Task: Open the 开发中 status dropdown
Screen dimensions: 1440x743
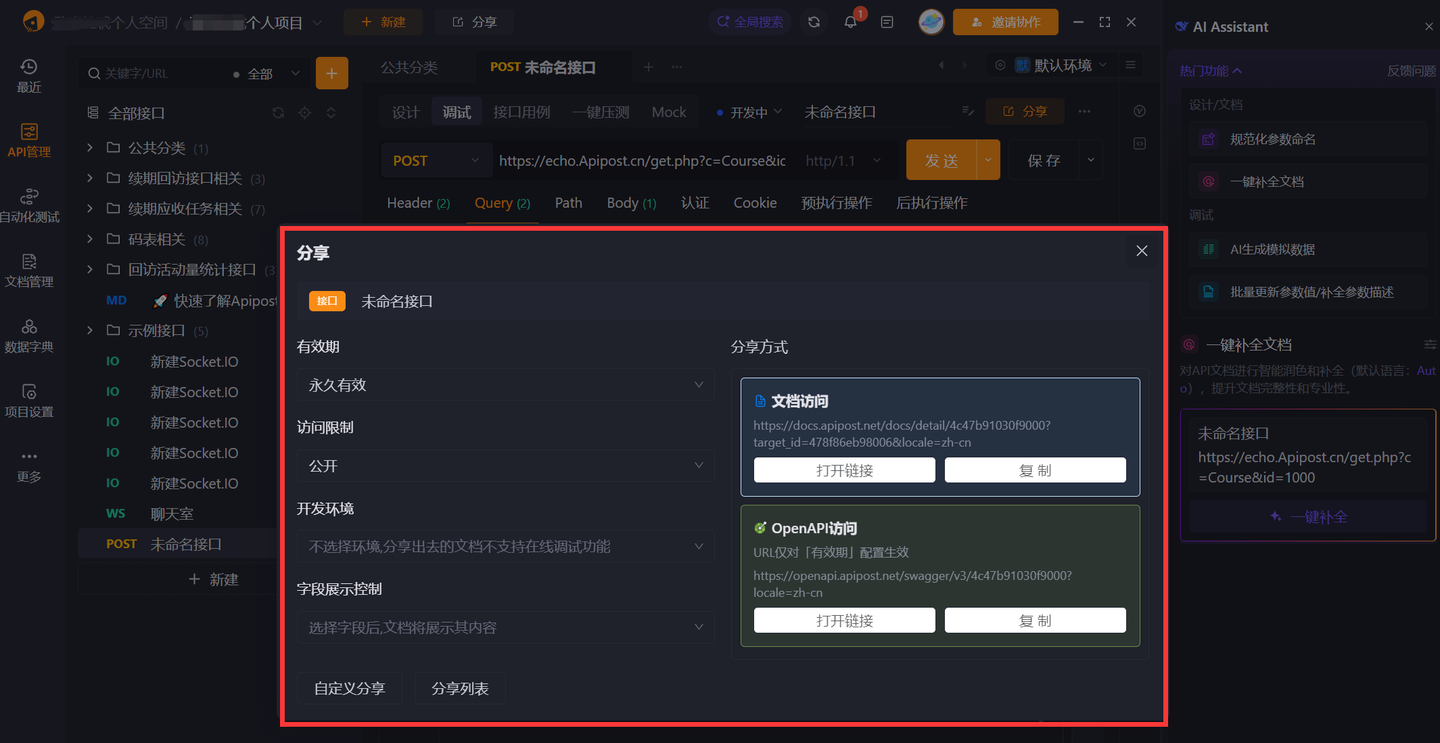Action: [x=749, y=112]
